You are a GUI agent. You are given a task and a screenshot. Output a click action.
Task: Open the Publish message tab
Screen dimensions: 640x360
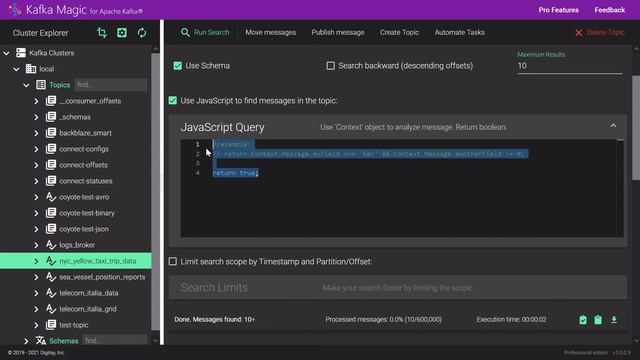338,32
